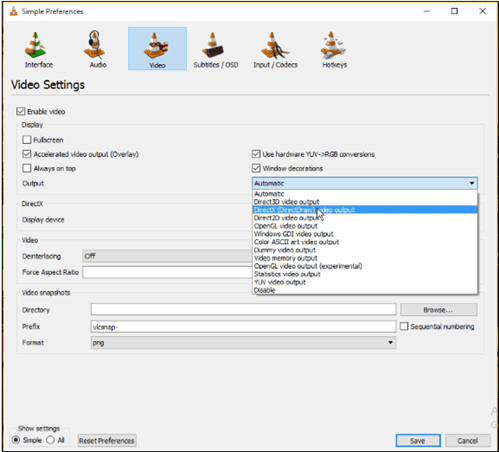Toggle the Enable video checkbox
The height and width of the screenshot is (452, 499).
pyautogui.click(x=21, y=111)
